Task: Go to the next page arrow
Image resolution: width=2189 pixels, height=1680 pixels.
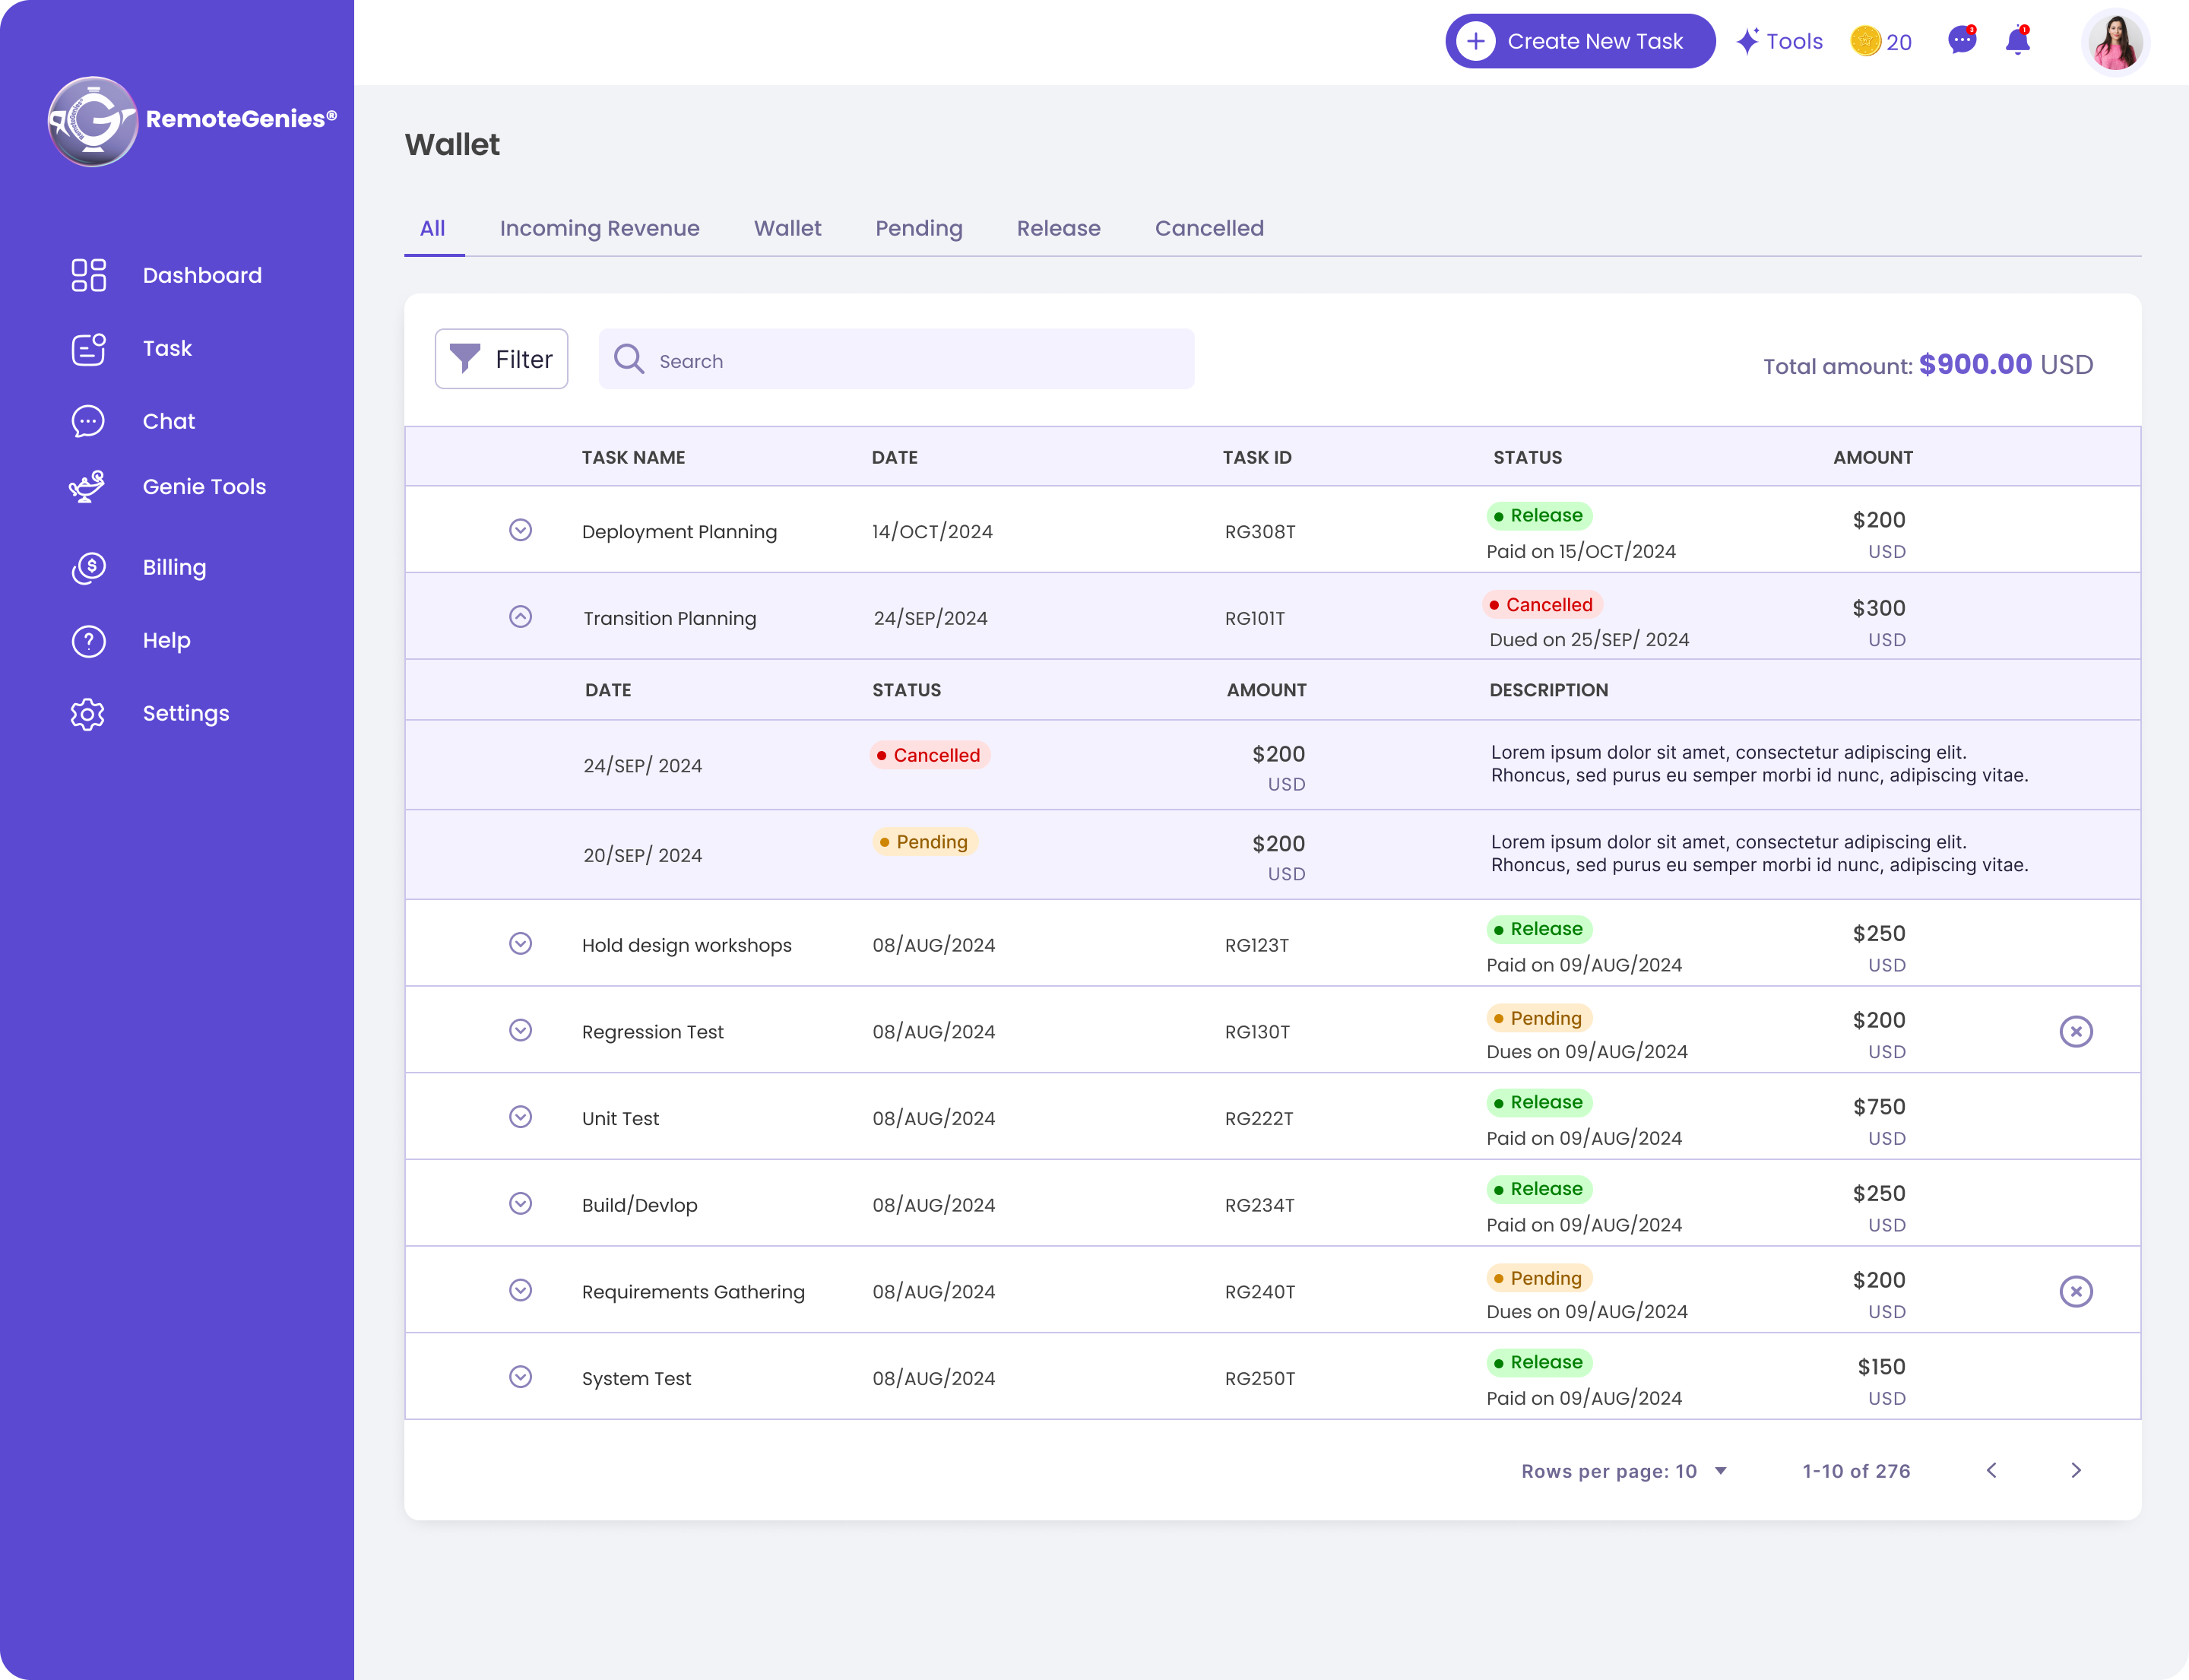Action: (2076, 1470)
